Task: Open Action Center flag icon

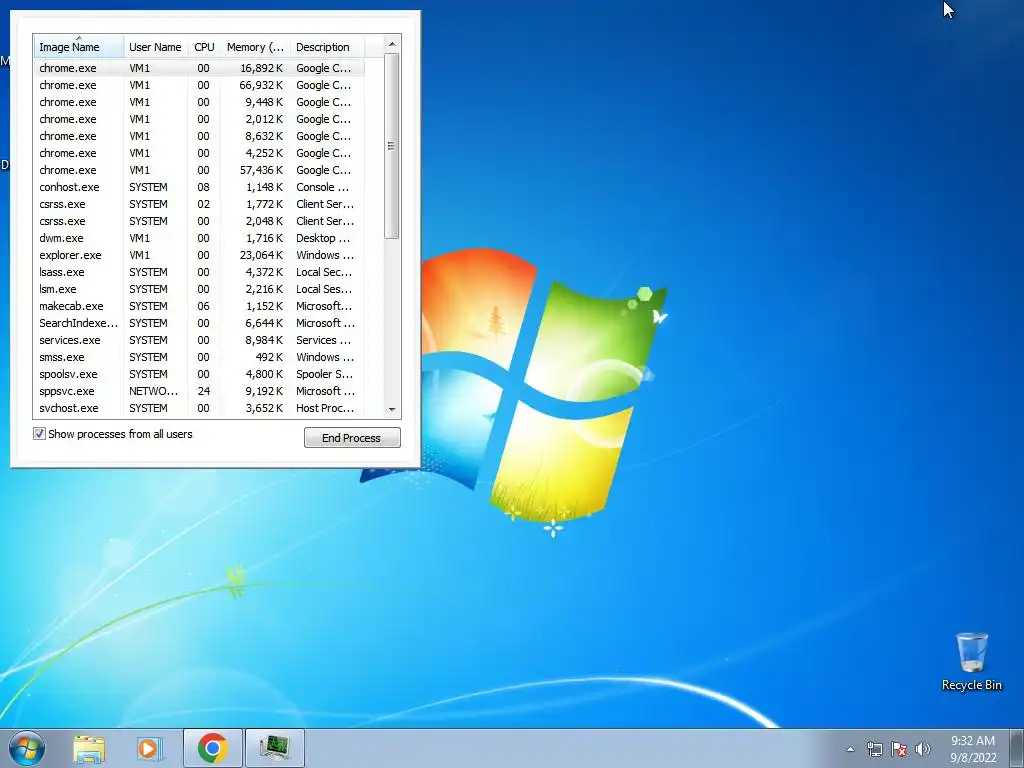Action: (x=899, y=749)
